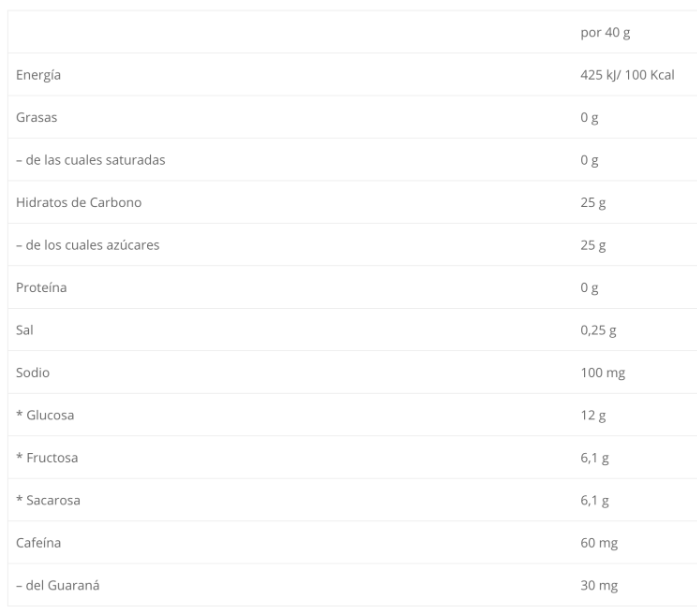The width and height of the screenshot is (697, 614).
Task: Click the Sacarosa row label
Action: (48, 500)
